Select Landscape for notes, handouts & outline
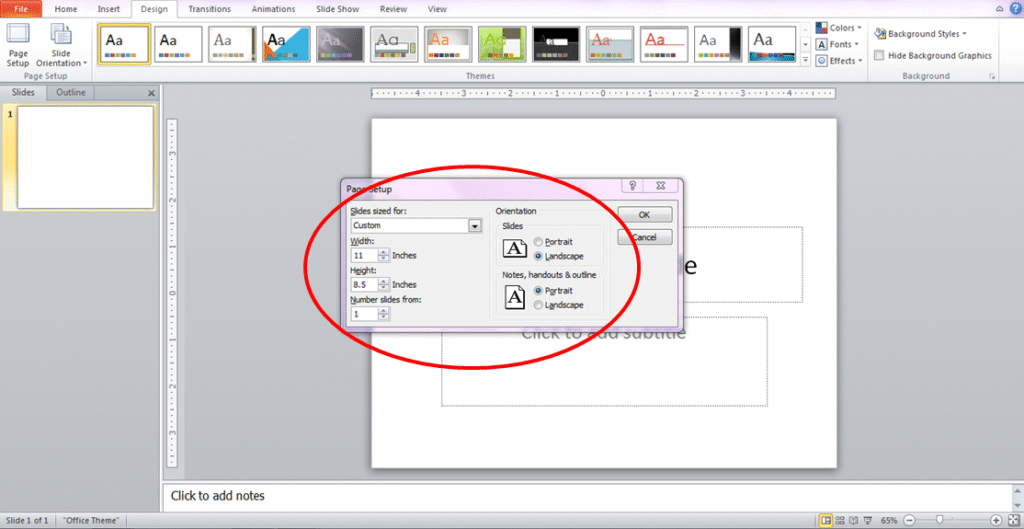This screenshot has width=1024, height=529. [540, 305]
